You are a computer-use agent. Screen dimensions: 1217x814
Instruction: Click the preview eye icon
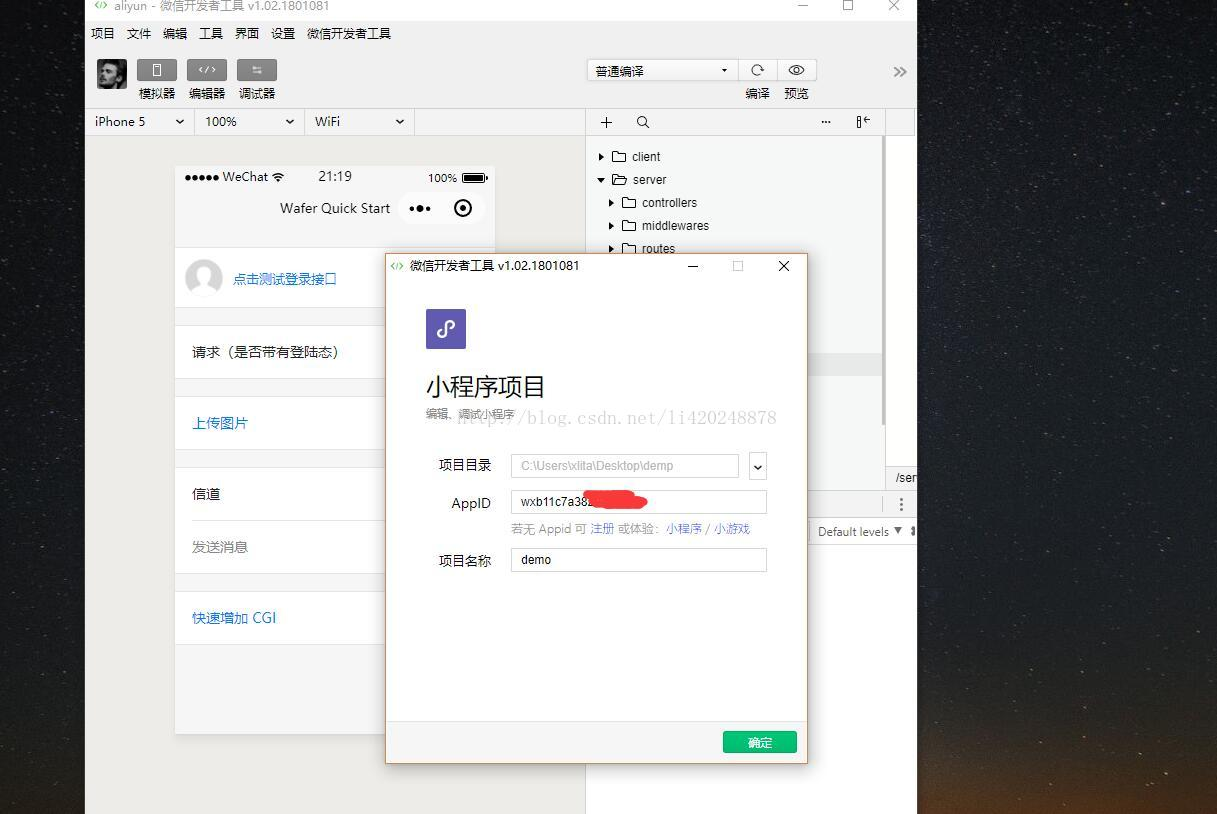[796, 70]
